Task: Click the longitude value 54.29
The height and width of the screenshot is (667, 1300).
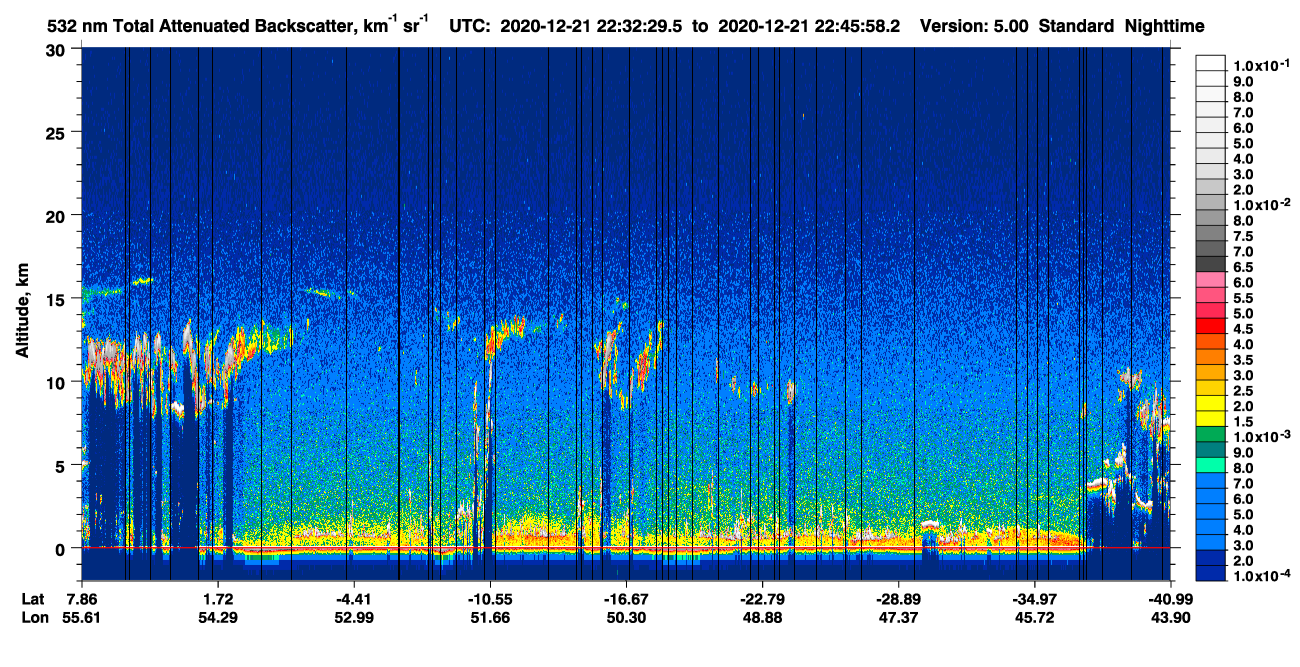Action: click(x=218, y=618)
